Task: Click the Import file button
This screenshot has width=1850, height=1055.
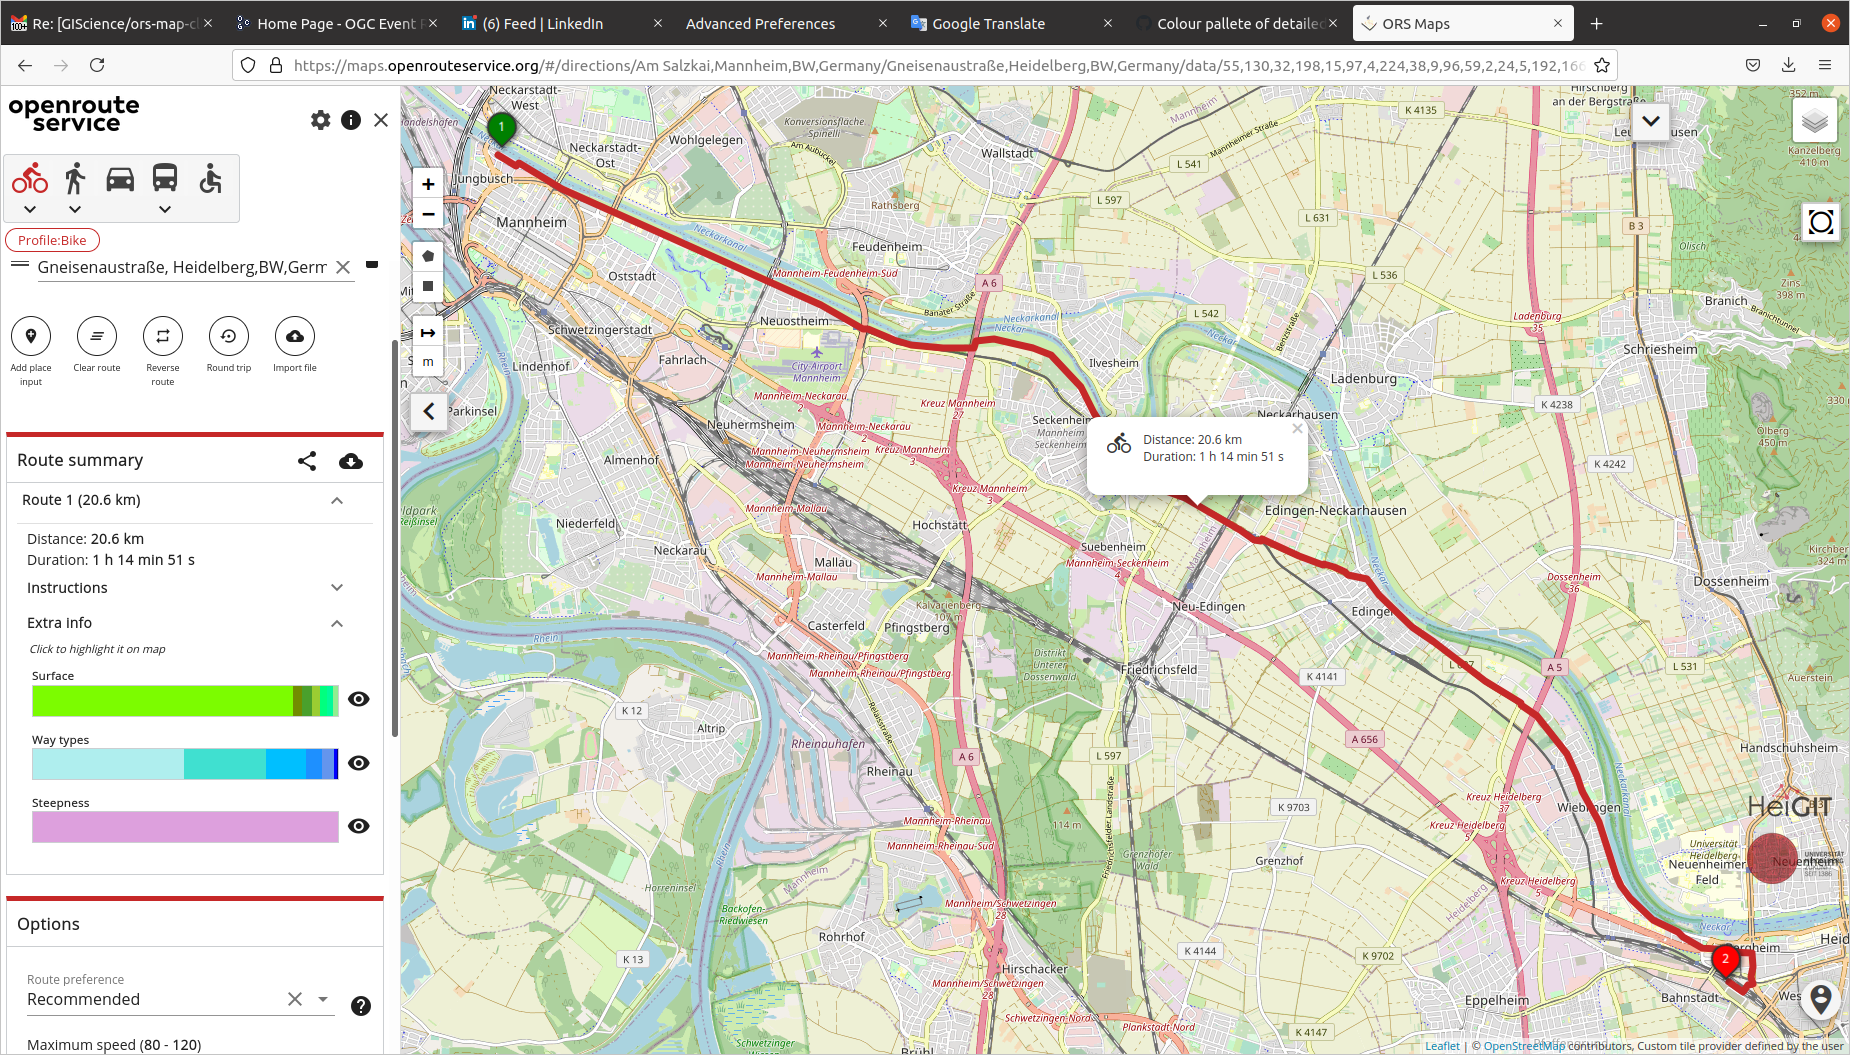Action: point(295,336)
